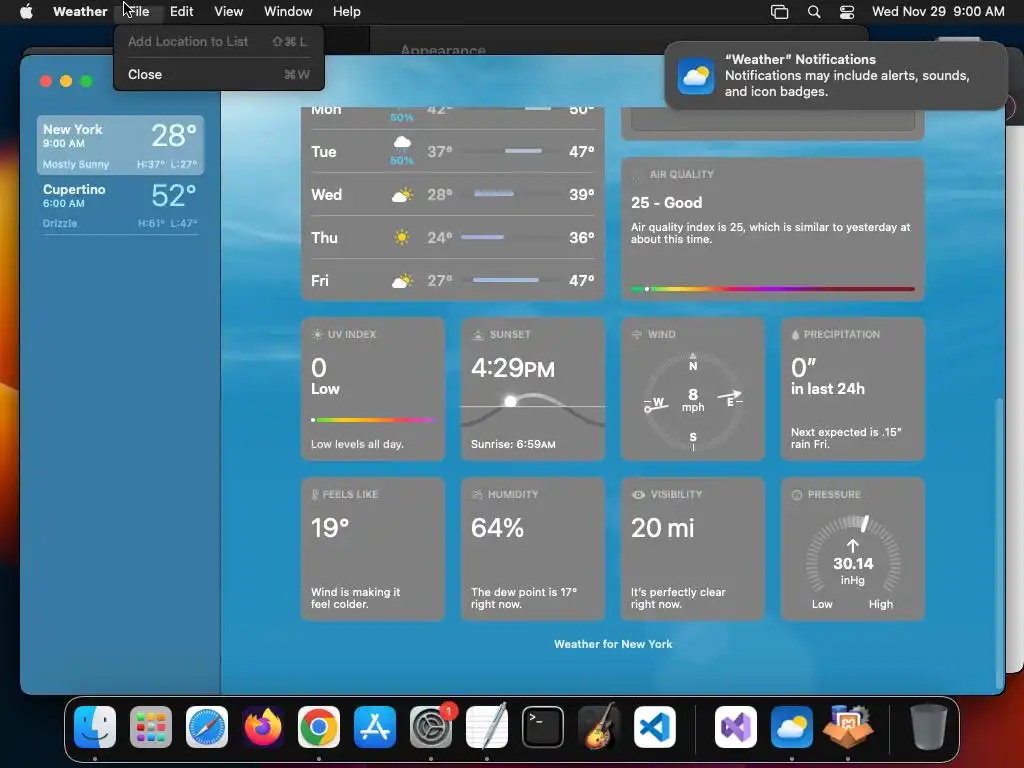Select Cupertino in the location list
Image resolution: width=1024 pixels, height=768 pixels.
click(x=120, y=205)
